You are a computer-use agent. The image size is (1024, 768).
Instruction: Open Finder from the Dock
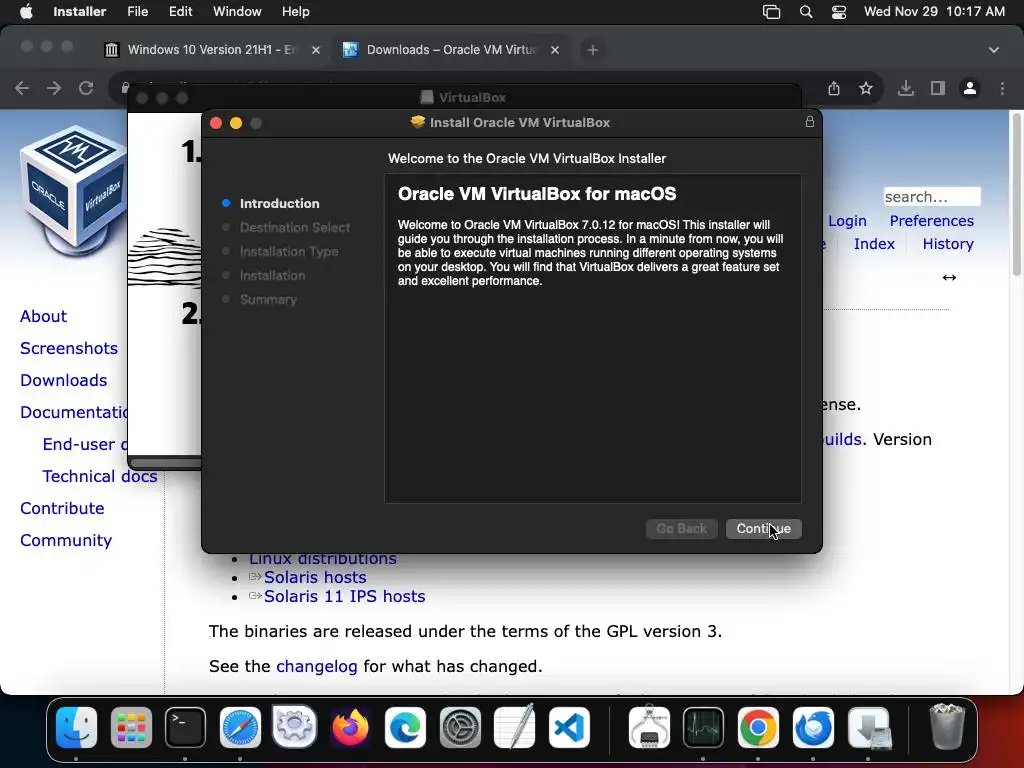click(x=76, y=727)
